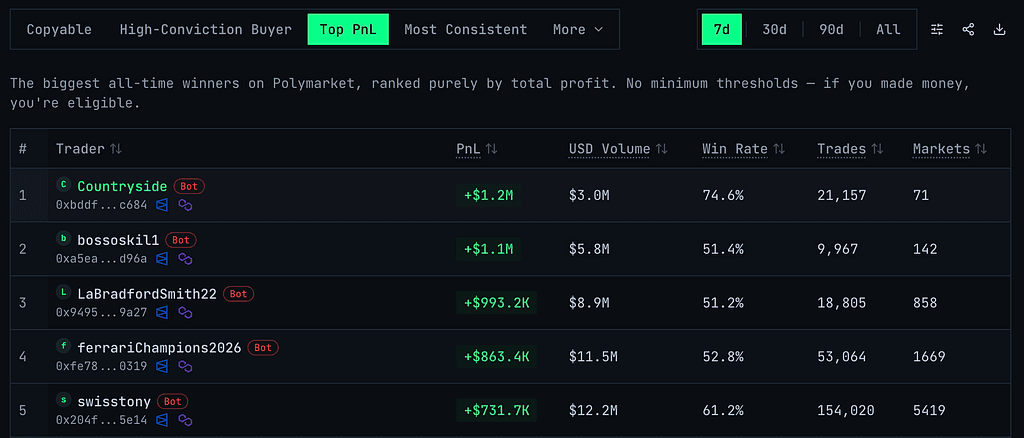Sort by the USD Volume column arrows

[x=662, y=149]
